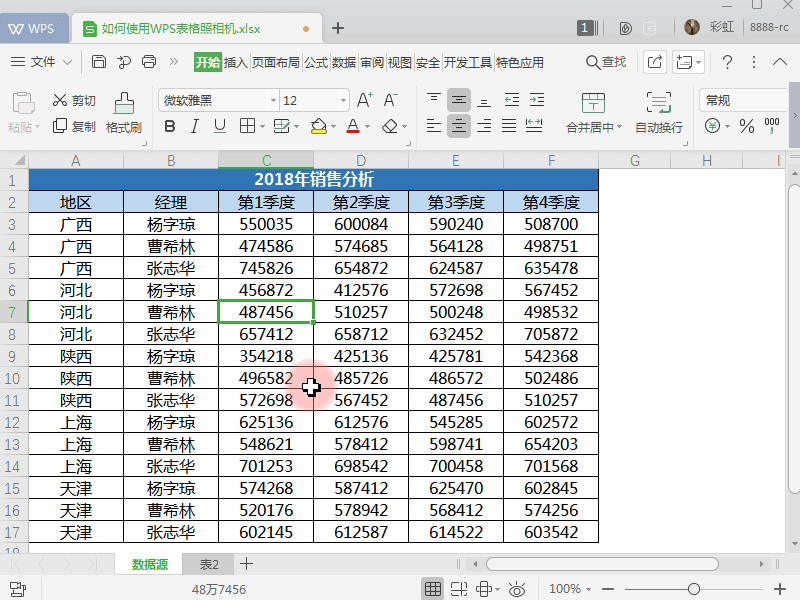
Task: Click the distributed alignment icon
Action: pyautogui.click(x=534, y=126)
